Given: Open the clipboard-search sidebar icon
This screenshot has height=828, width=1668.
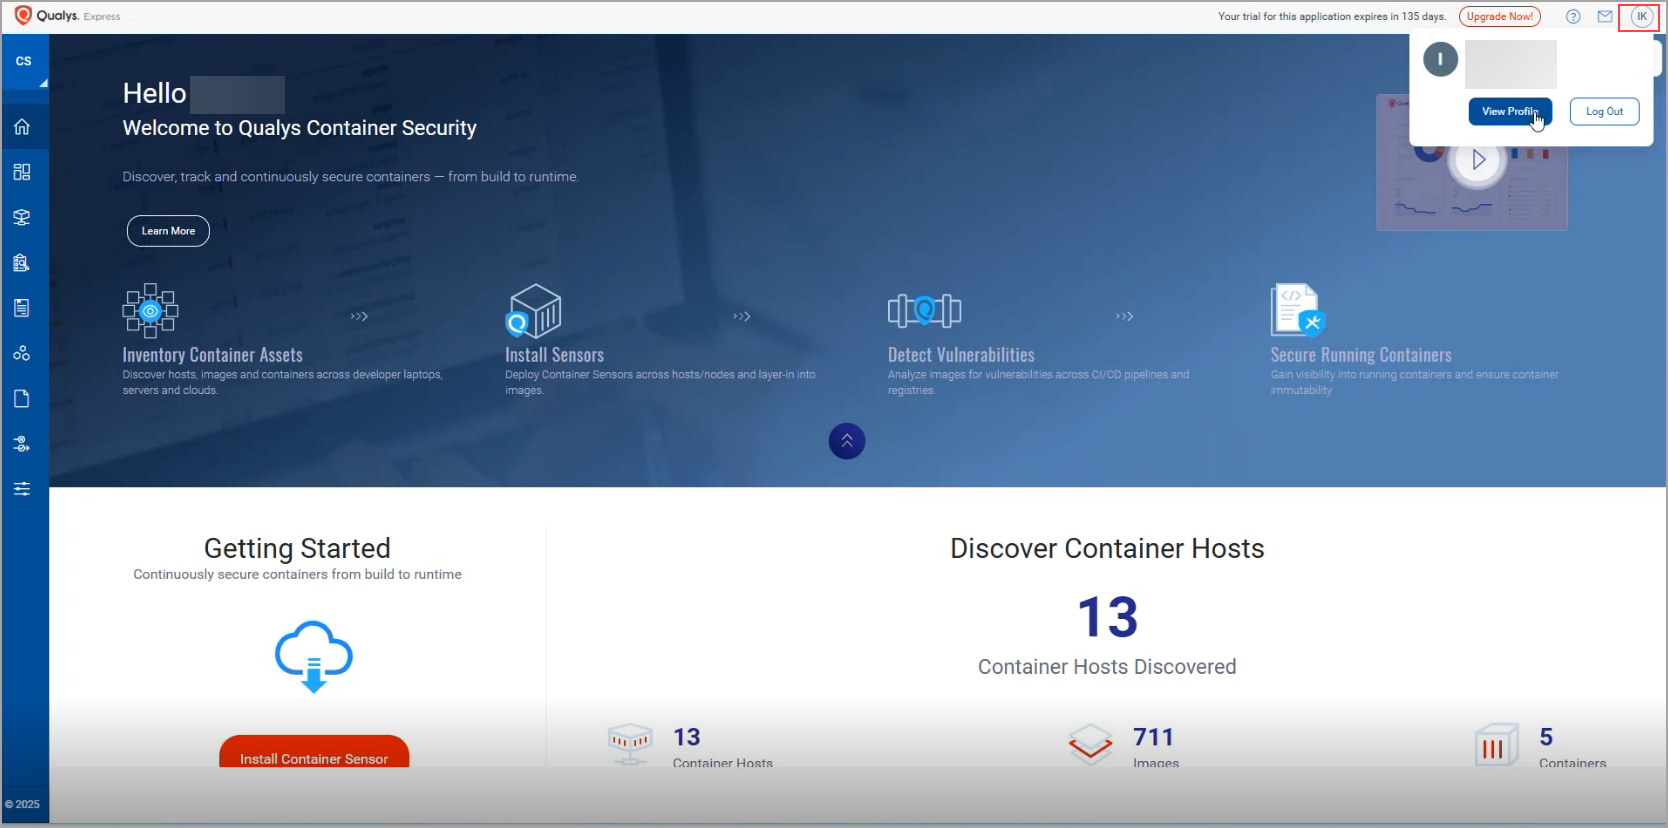Looking at the screenshot, I should tap(22, 263).
